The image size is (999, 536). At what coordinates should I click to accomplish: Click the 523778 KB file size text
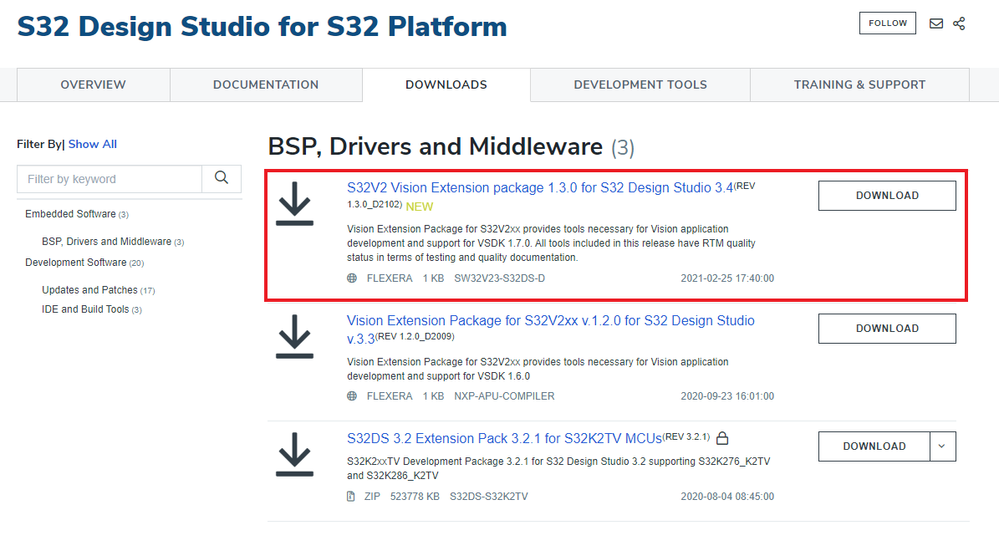coord(415,496)
